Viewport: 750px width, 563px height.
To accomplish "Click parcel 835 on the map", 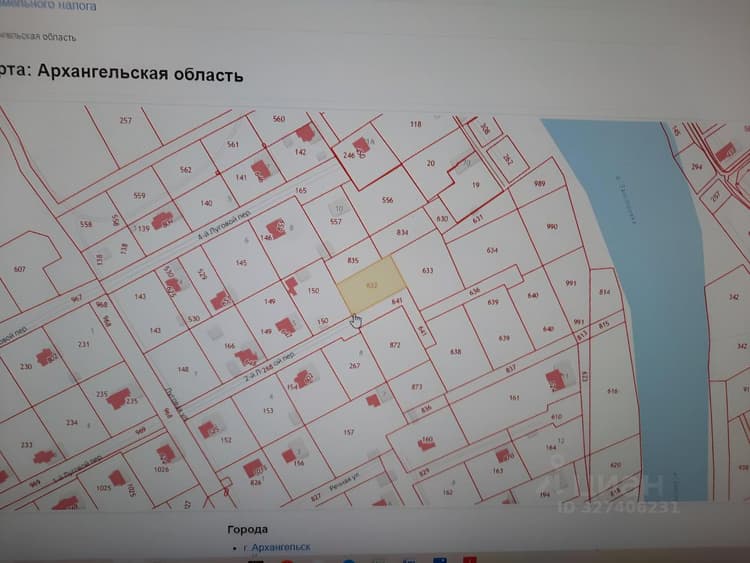I will 353,261.
